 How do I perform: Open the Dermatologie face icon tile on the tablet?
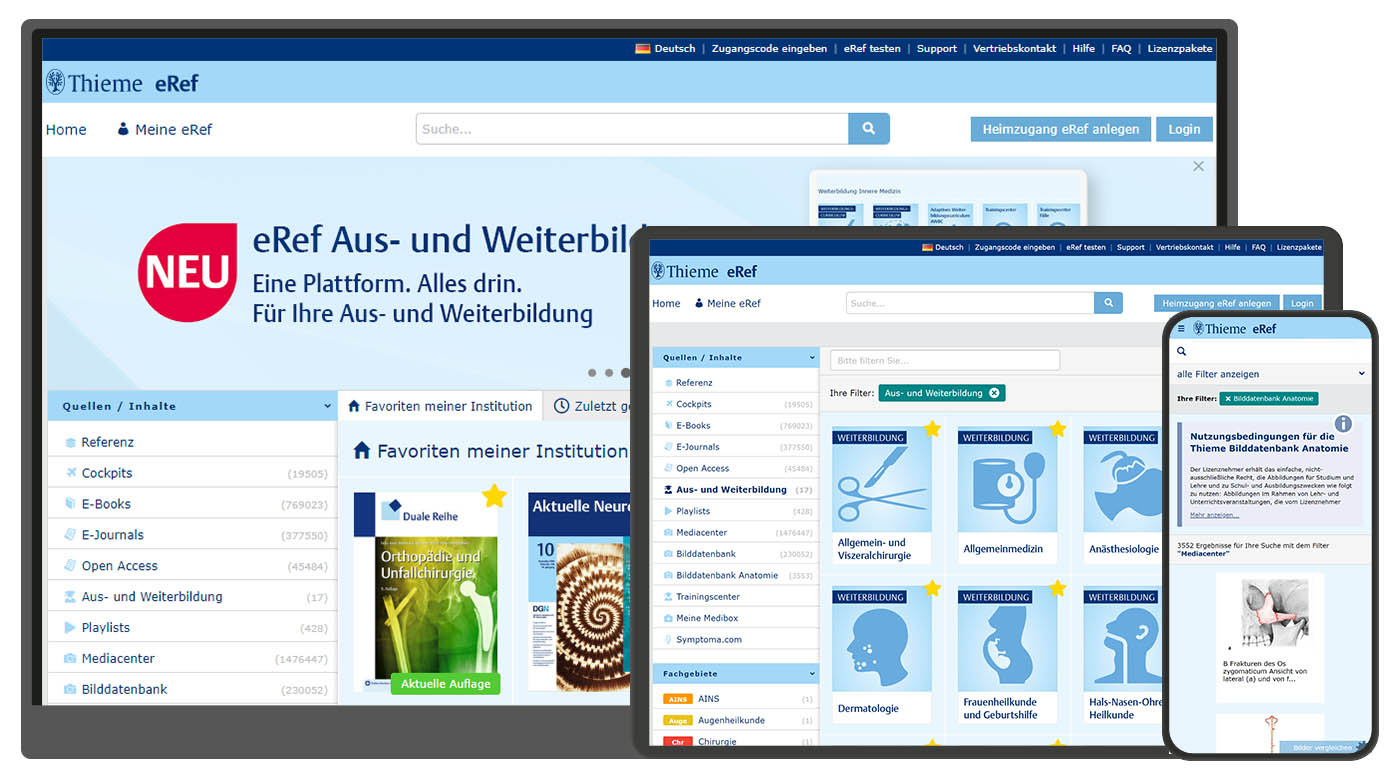coord(881,640)
